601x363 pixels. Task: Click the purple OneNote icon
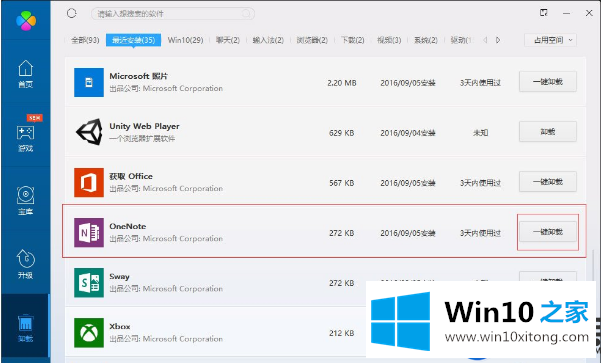[89, 232]
